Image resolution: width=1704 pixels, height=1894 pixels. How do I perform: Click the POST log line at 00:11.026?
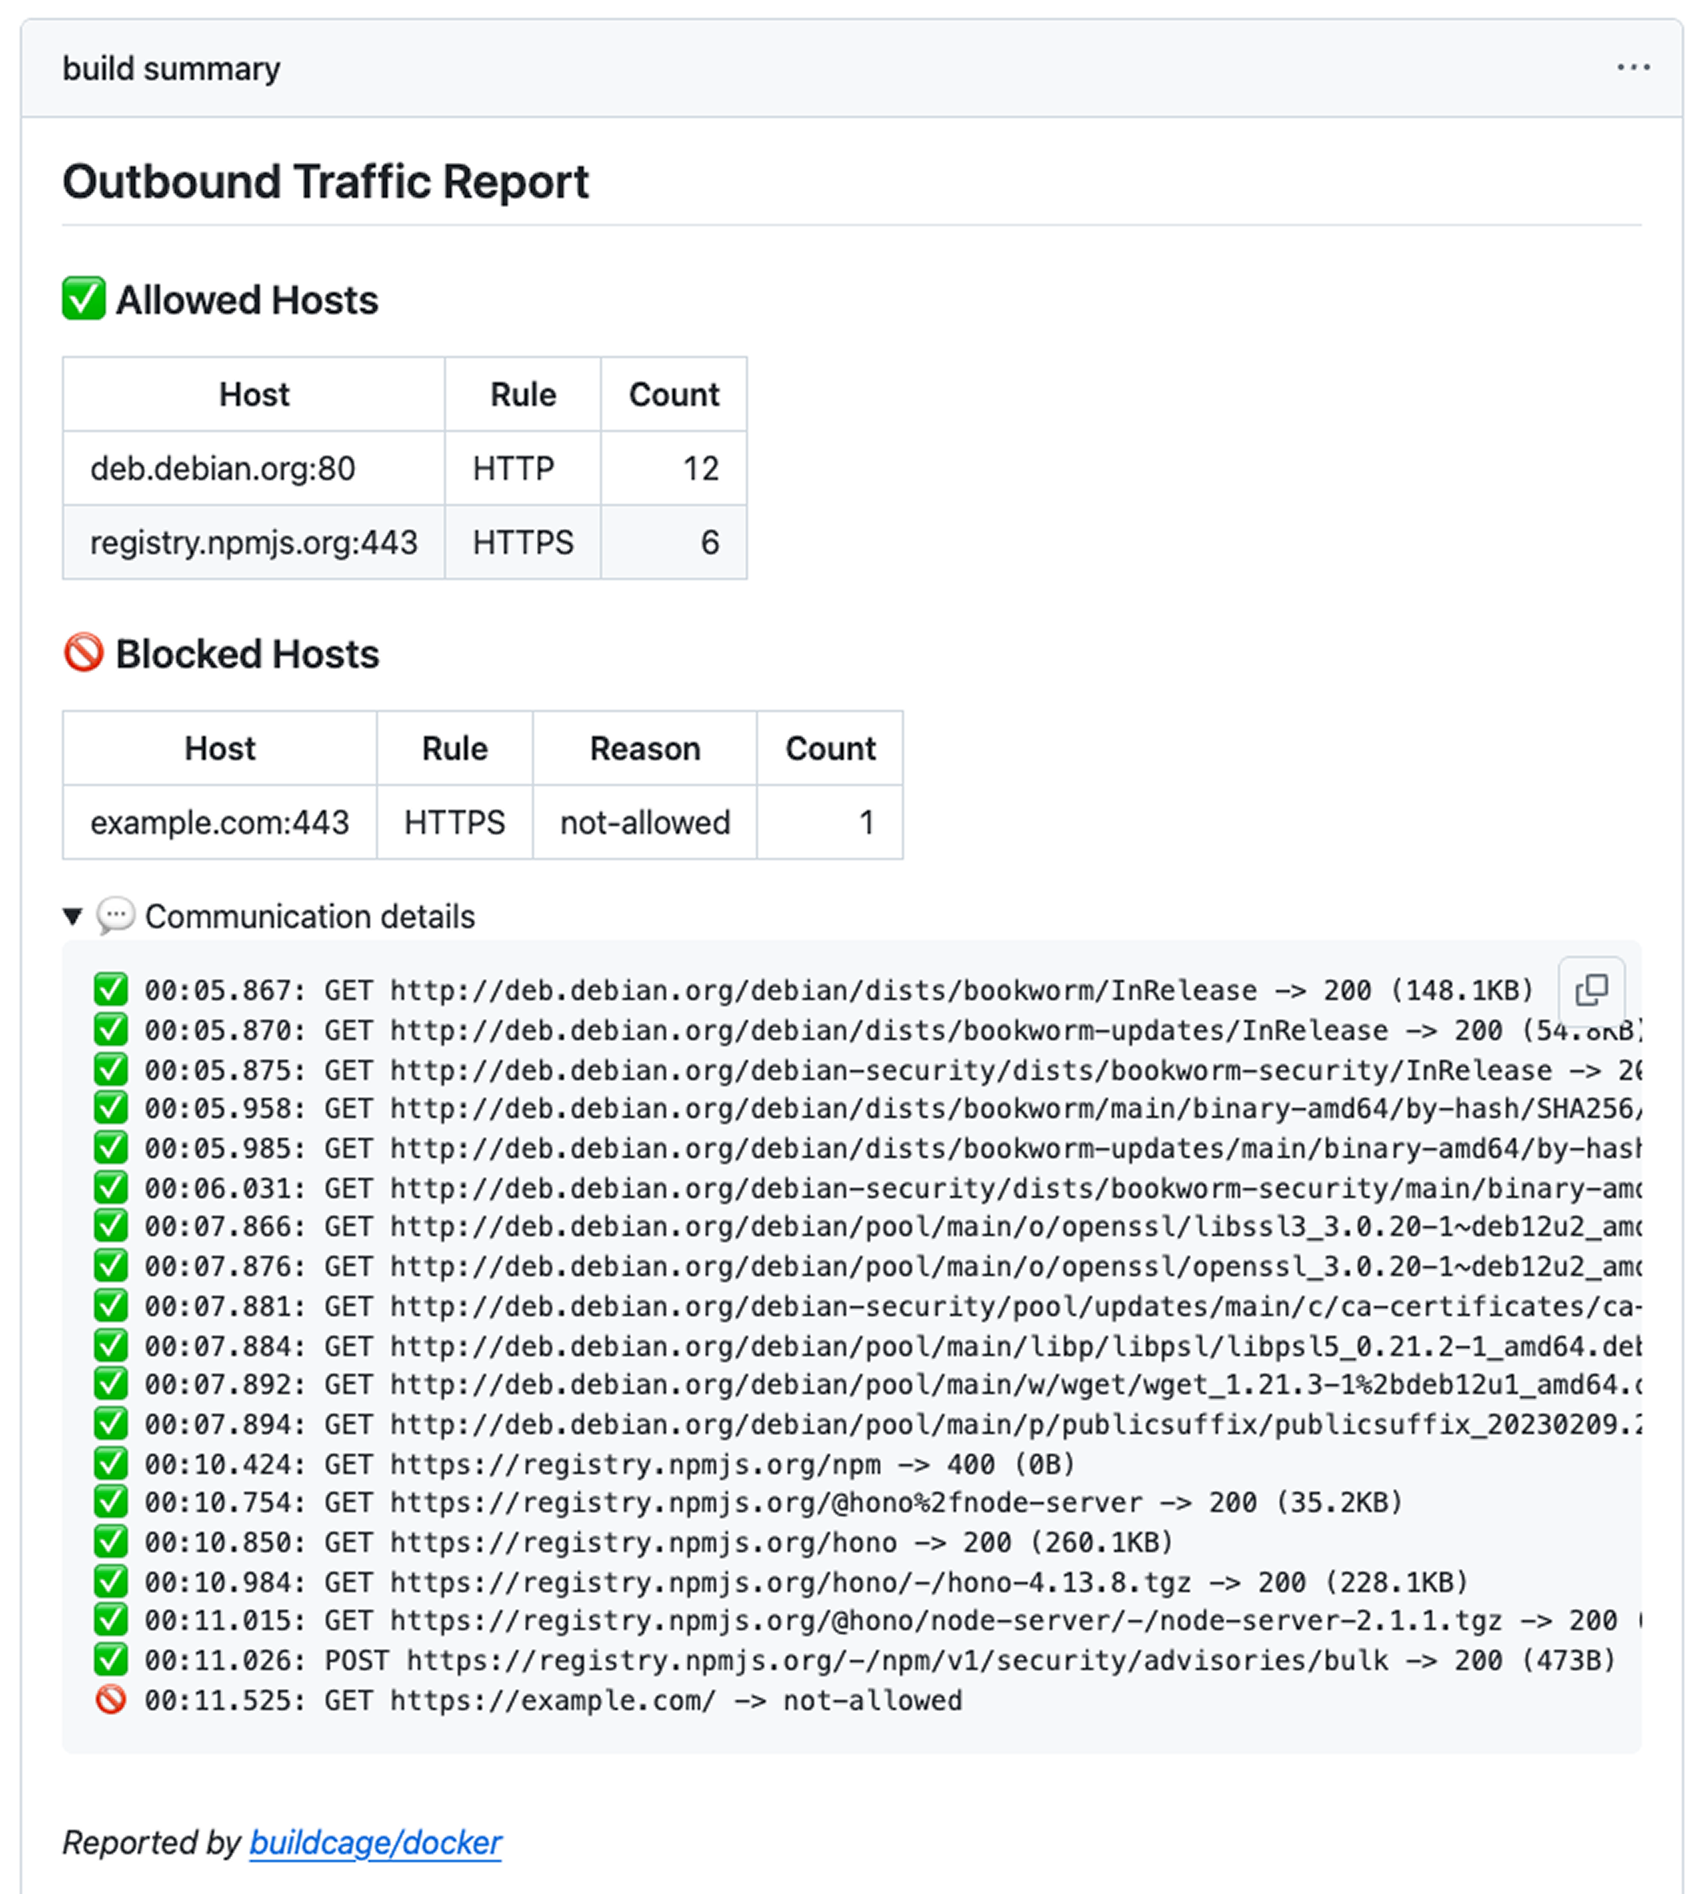click(x=855, y=1660)
